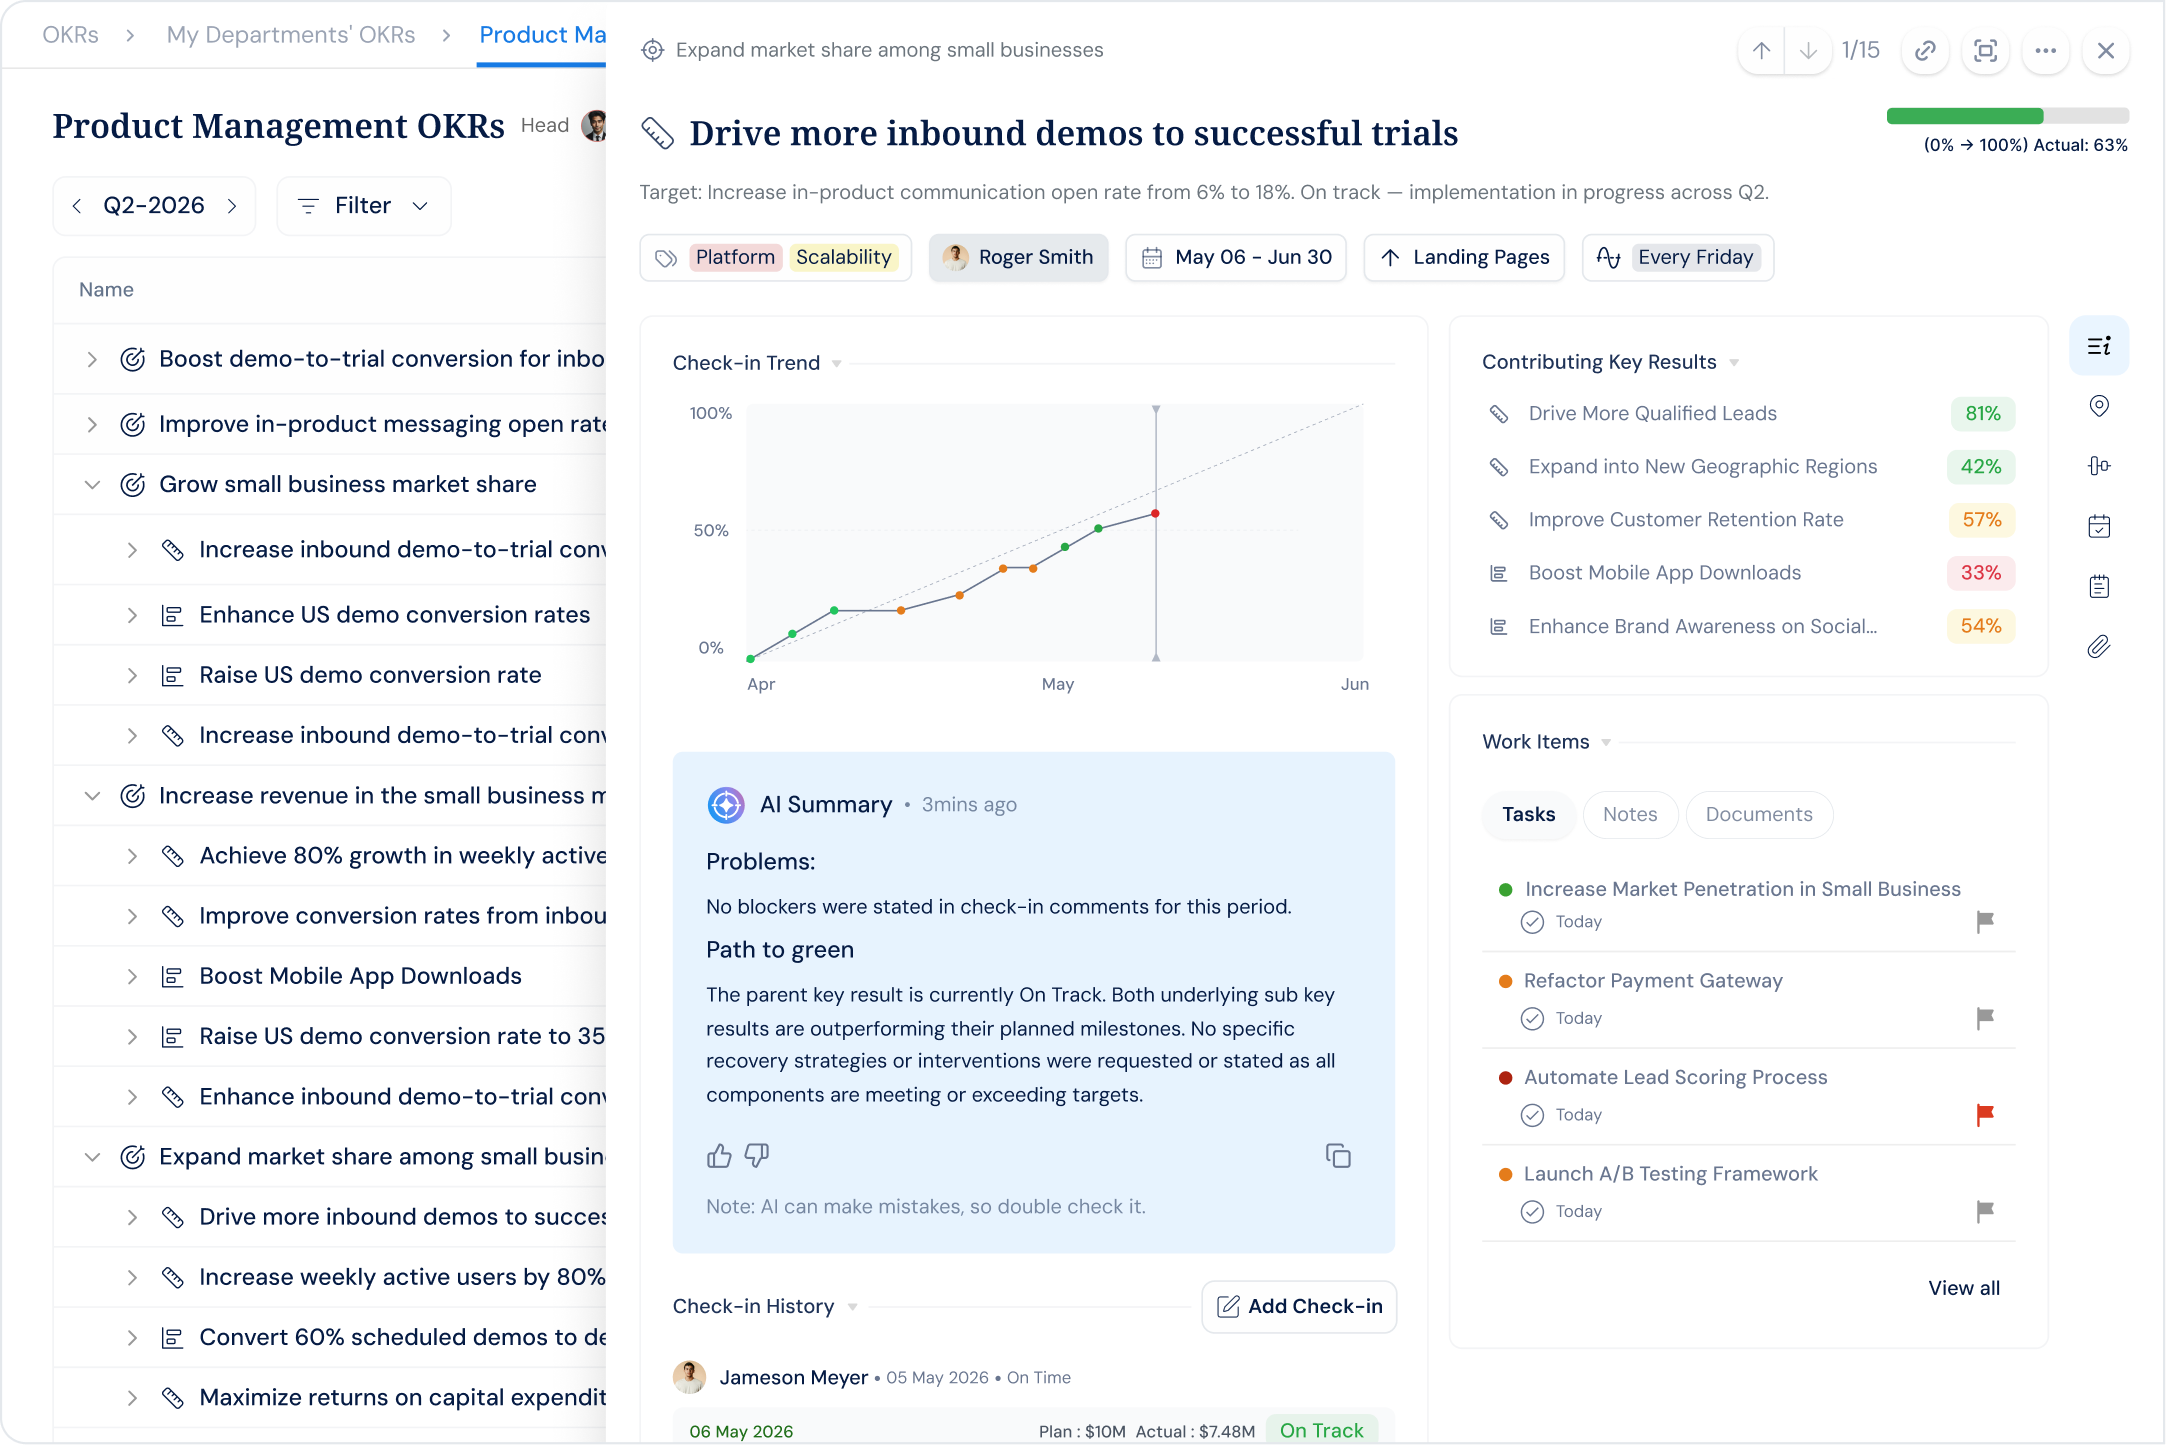Open the Filter dropdown
The image size is (2166, 1445).
(x=364, y=206)
